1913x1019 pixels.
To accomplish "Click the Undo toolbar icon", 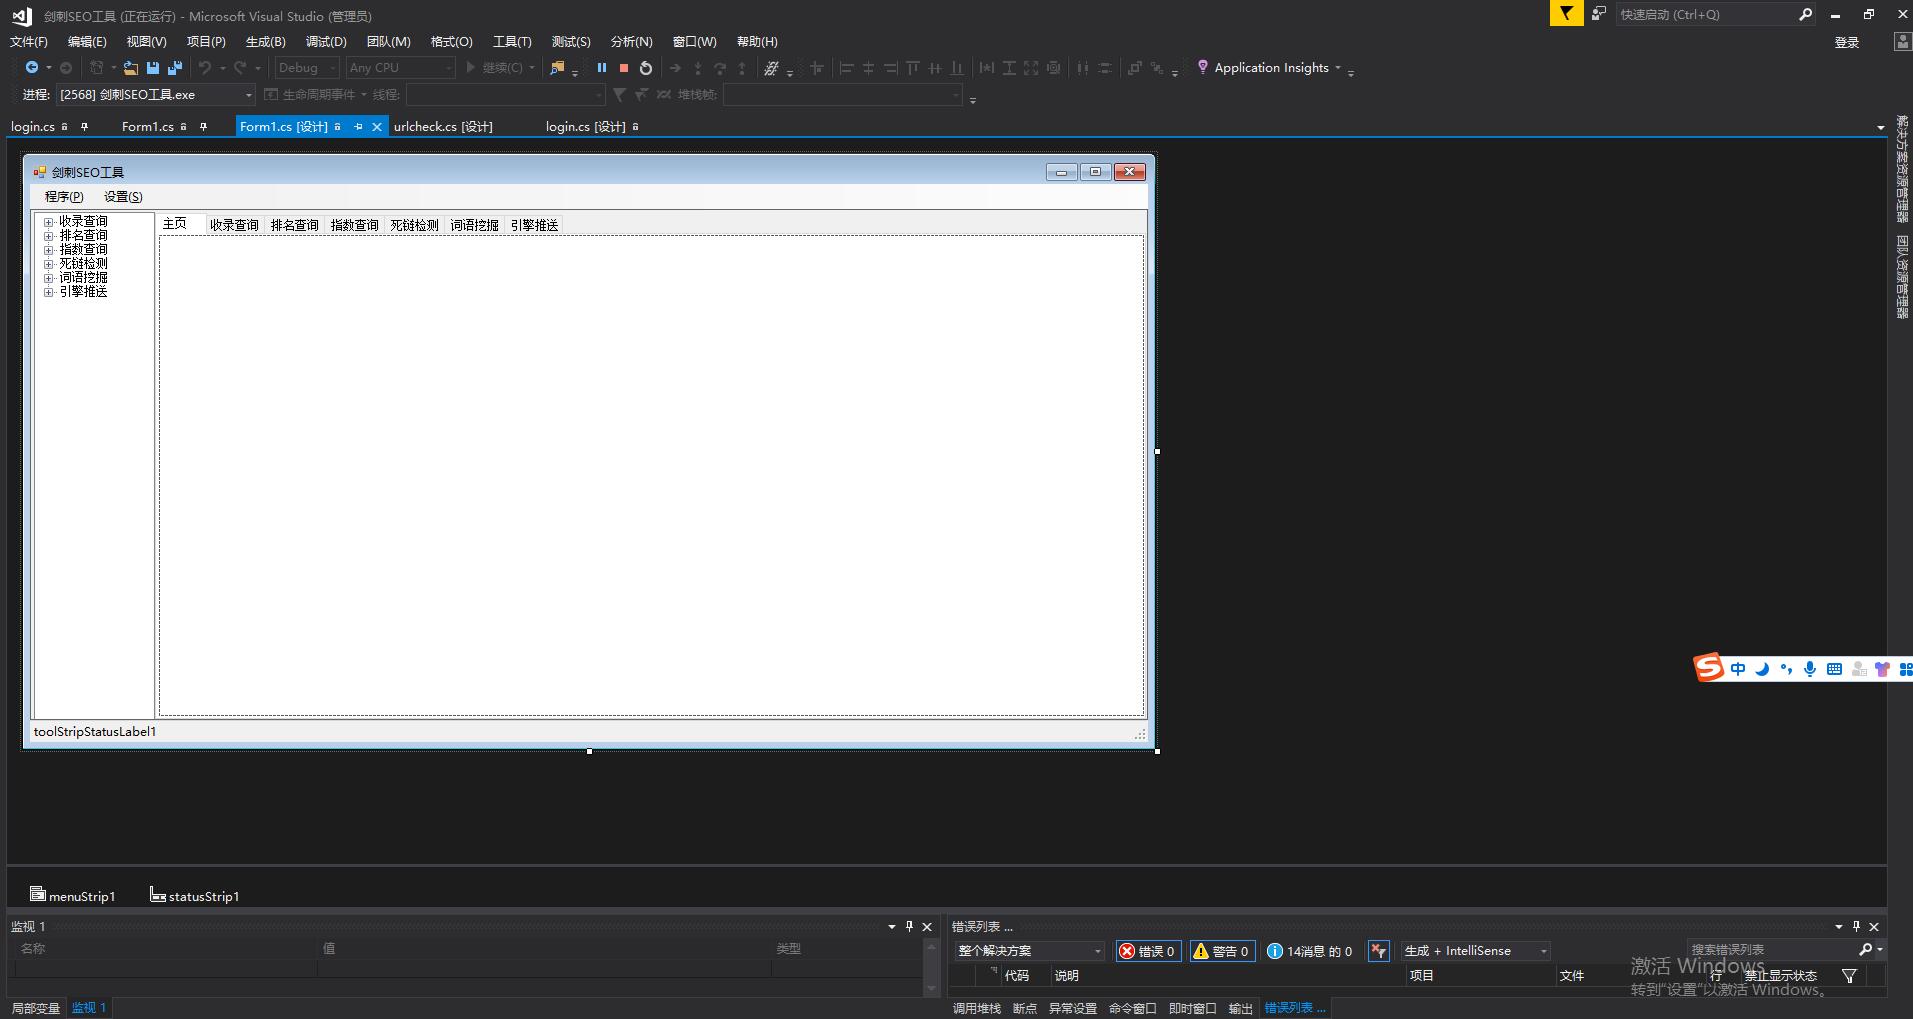I will [205, 68].
